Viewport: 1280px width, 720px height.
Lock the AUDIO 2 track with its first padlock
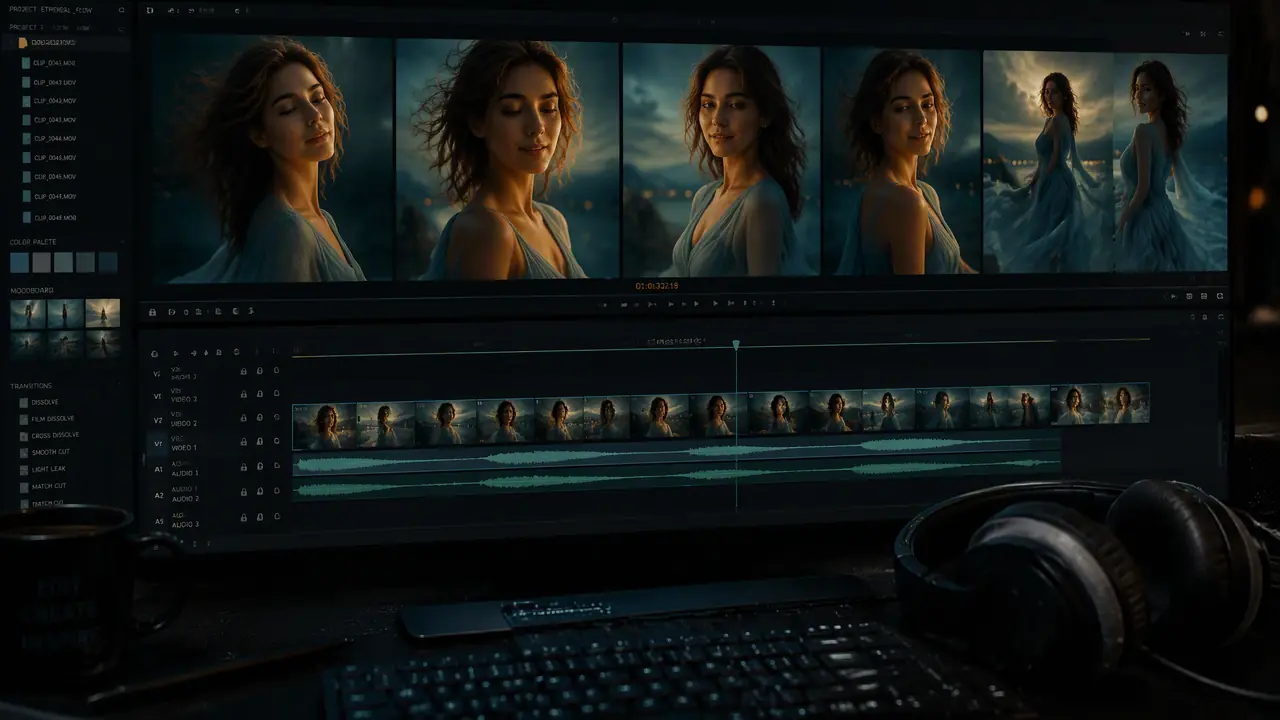[x=243, y=492]
